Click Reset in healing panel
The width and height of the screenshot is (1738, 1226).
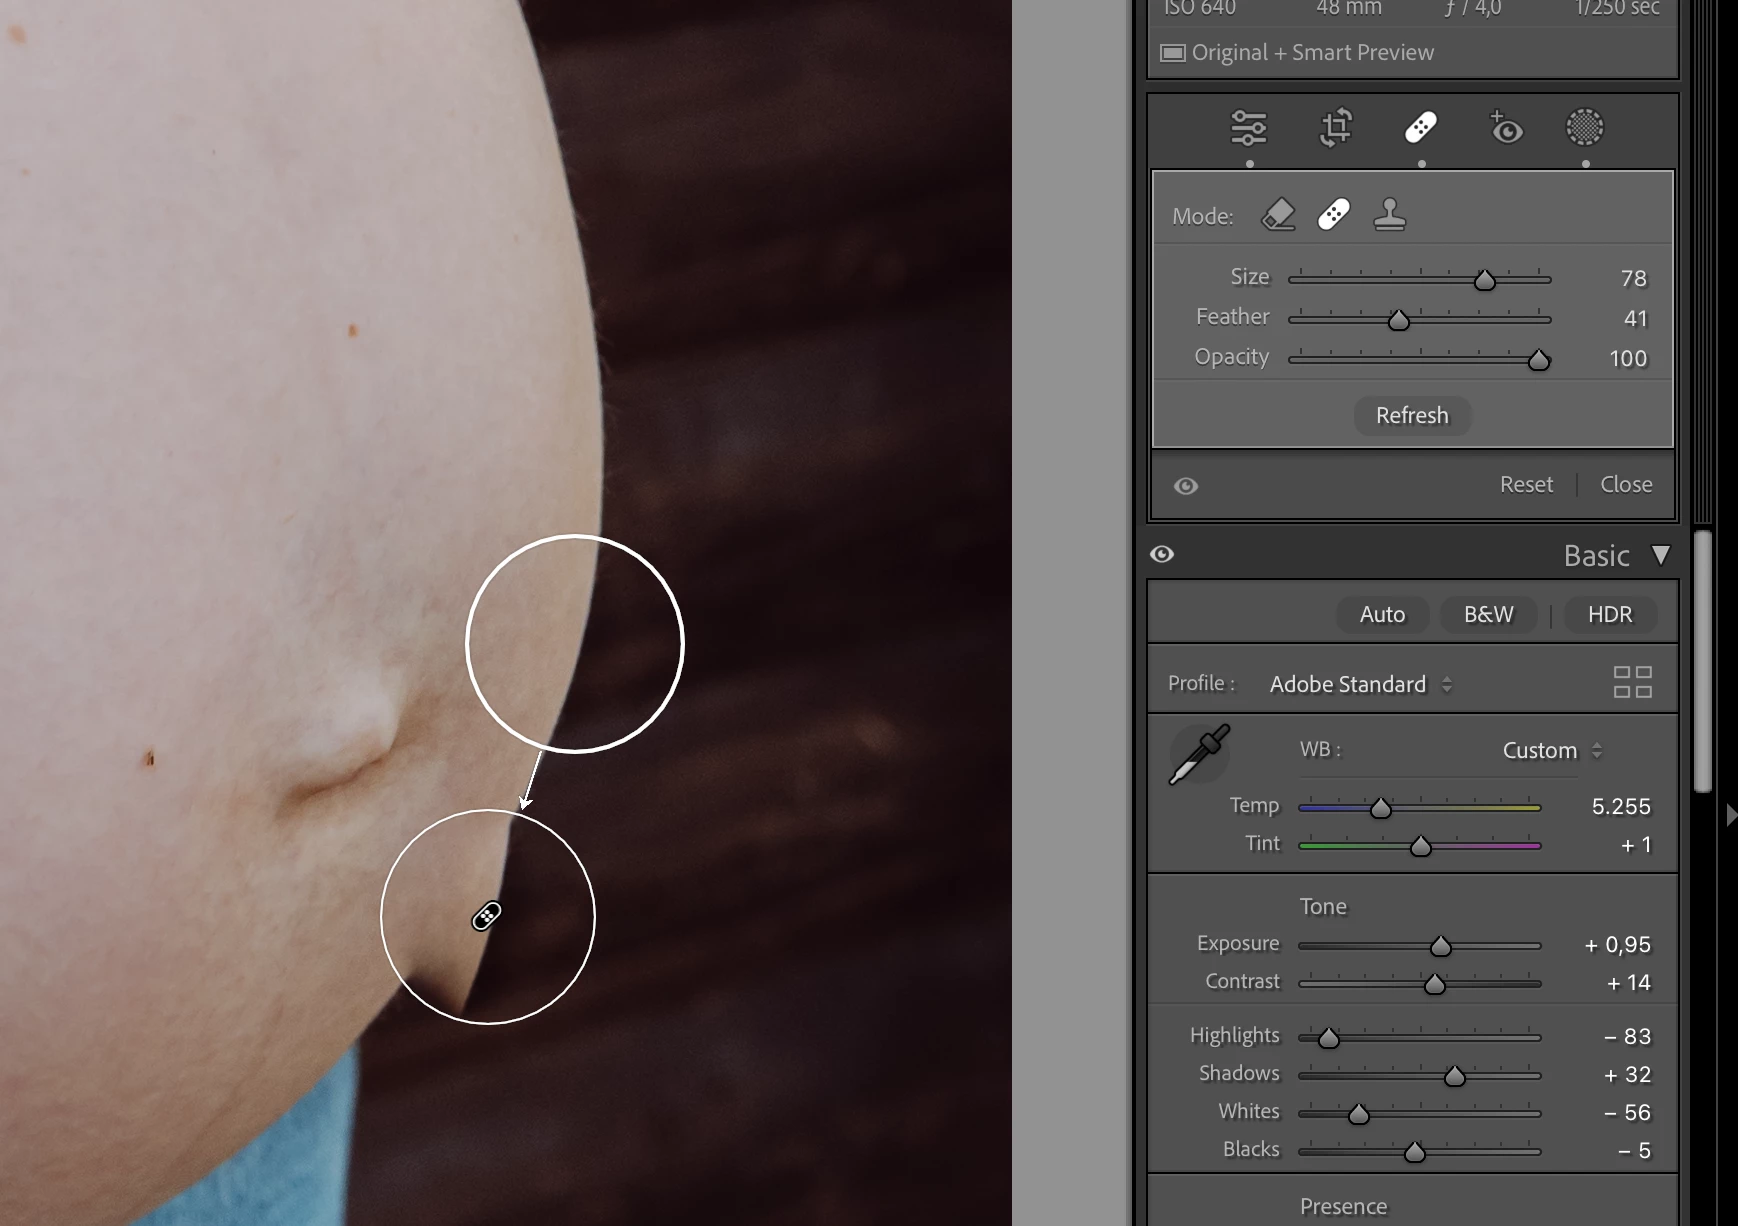click(1526, 485)
